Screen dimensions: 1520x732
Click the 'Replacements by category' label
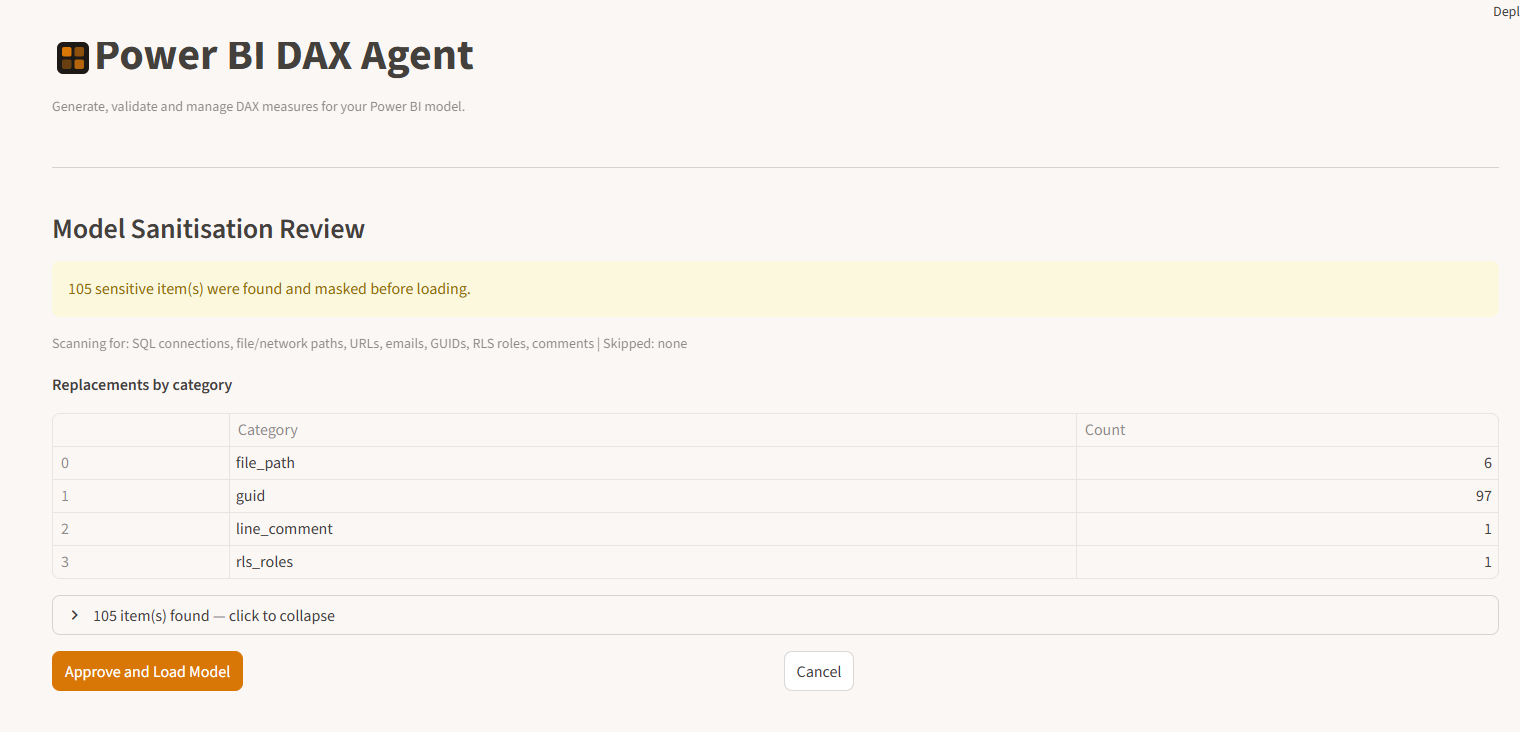pos(142,385)
